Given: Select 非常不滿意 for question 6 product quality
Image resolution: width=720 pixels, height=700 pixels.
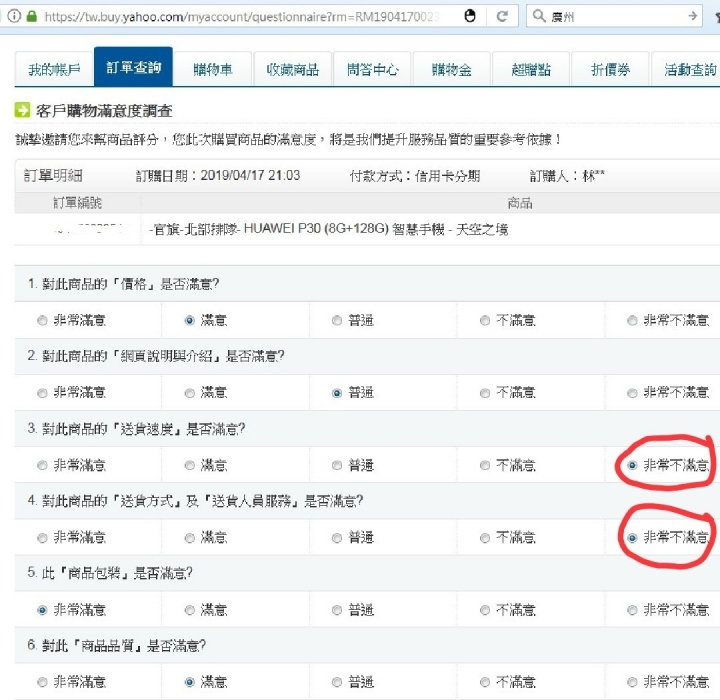Looking at the screenshot, I should tap(632, 682).
